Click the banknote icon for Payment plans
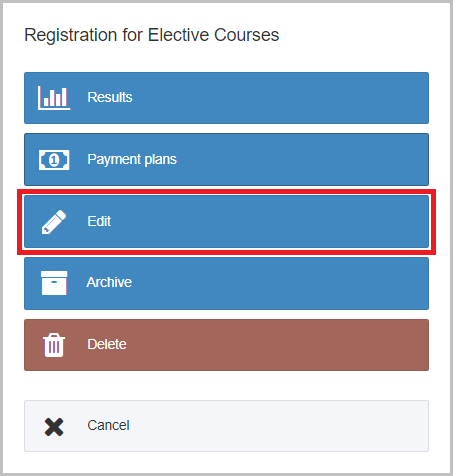The image size is (453, 476). (x=54, y=160)
